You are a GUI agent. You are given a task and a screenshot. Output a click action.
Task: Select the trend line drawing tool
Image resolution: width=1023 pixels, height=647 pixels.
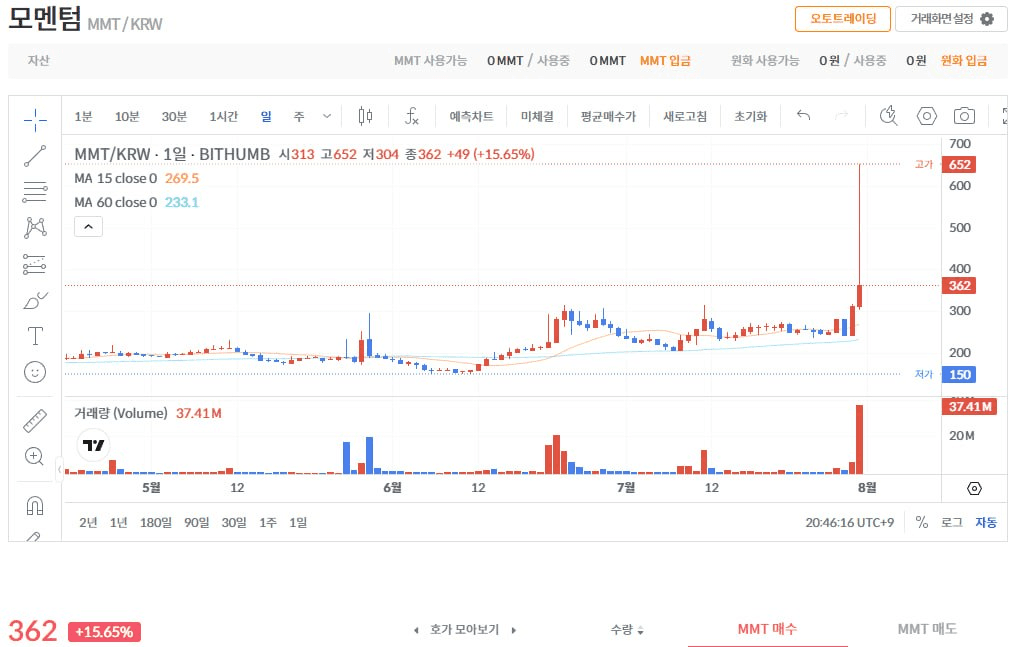point(35,156)
